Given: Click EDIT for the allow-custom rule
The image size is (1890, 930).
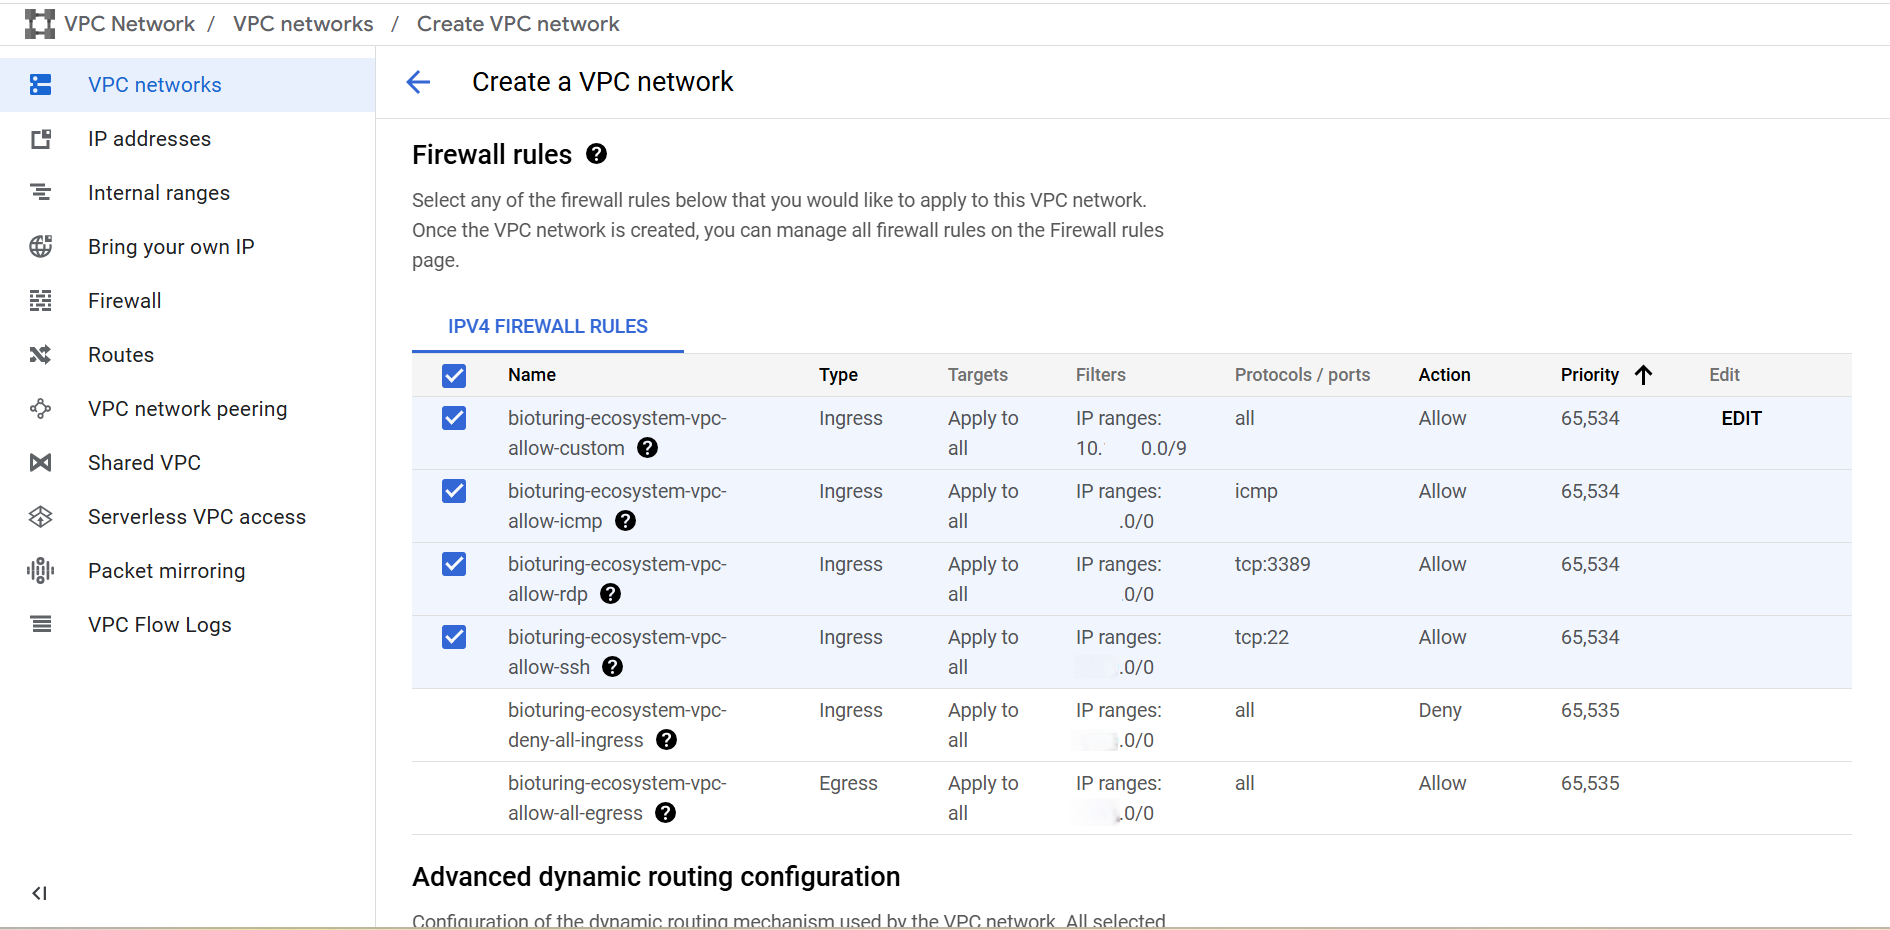Looking at the screenshot, I should pyautogui.click(x=1741, y=418).
